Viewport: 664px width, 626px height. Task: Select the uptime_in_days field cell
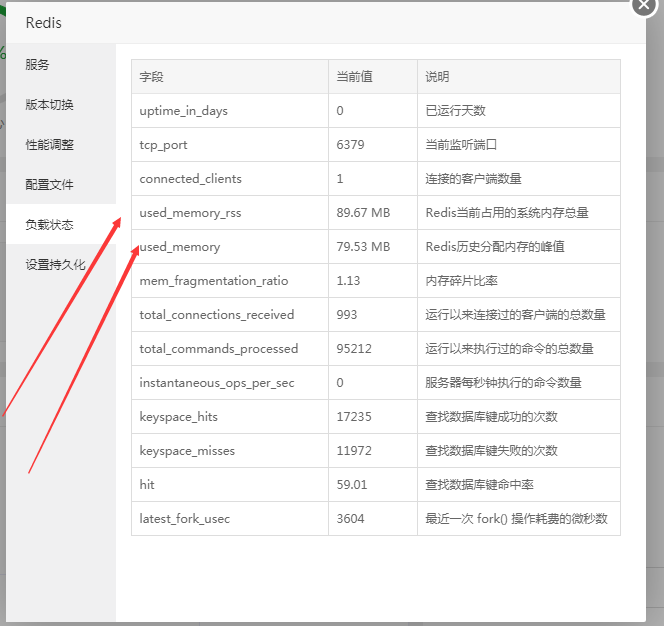(x=184, y=111)
